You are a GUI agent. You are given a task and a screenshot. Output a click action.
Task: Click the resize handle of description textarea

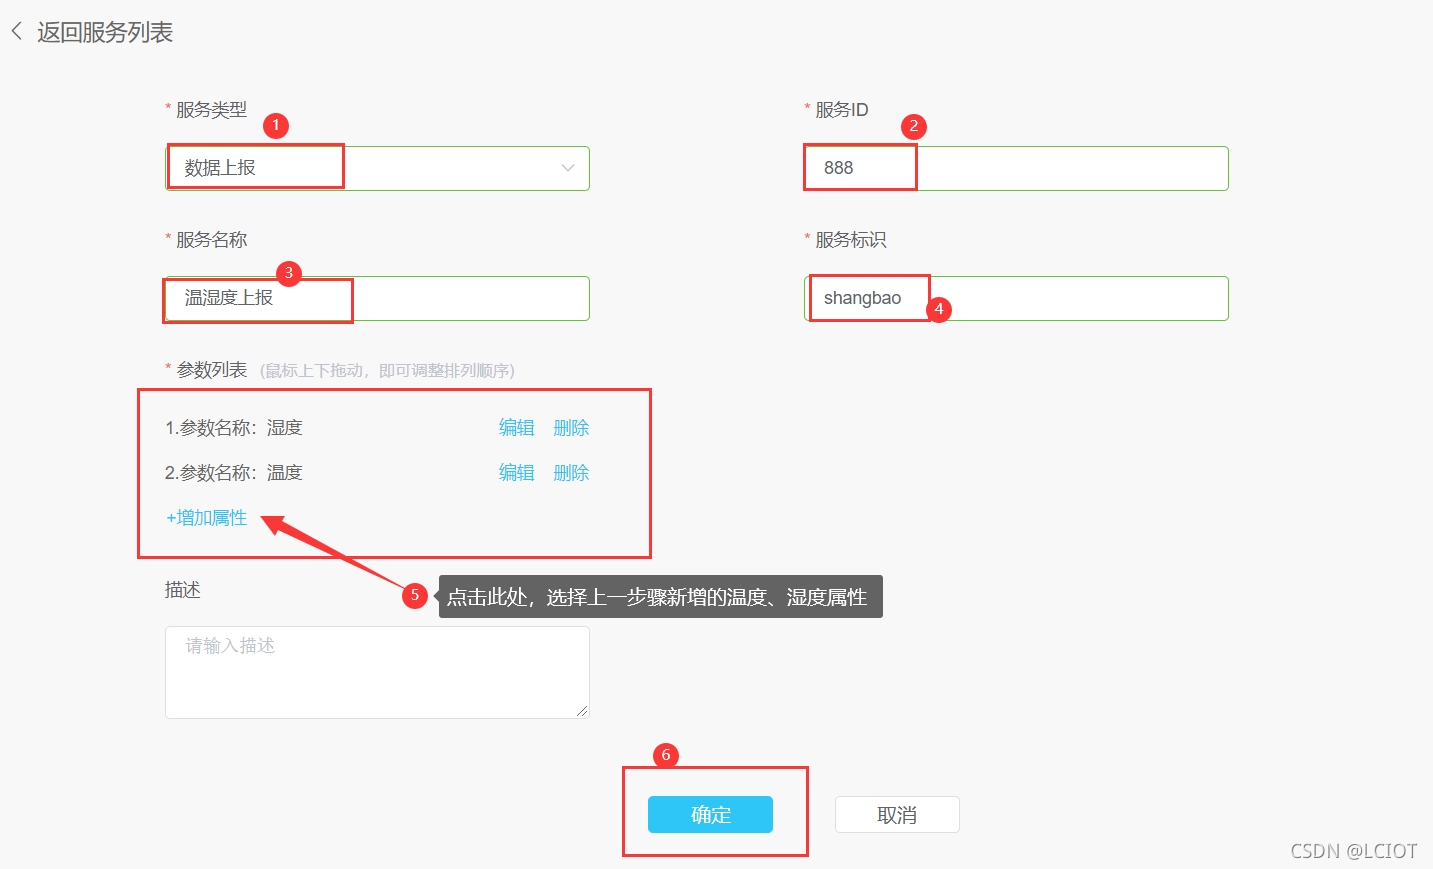point(582,711)
